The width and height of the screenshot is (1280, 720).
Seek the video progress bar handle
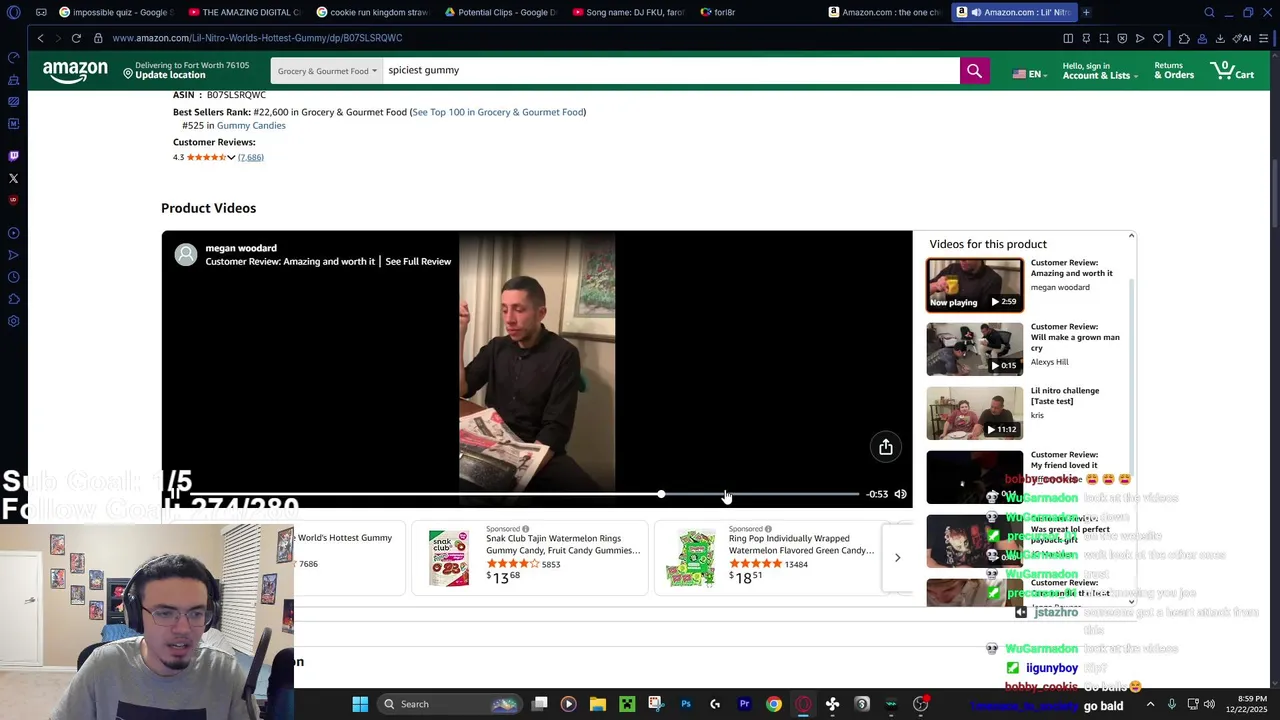[661, 494]
